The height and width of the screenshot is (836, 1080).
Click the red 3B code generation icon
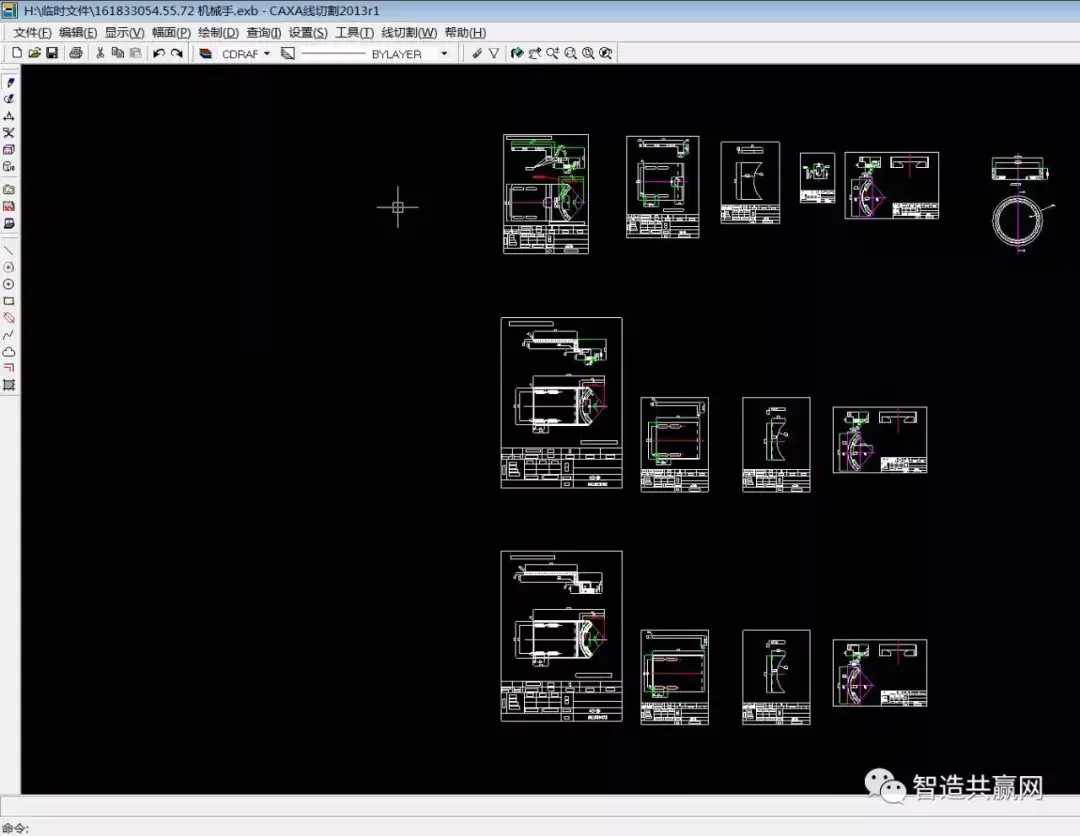click(9, 207)
